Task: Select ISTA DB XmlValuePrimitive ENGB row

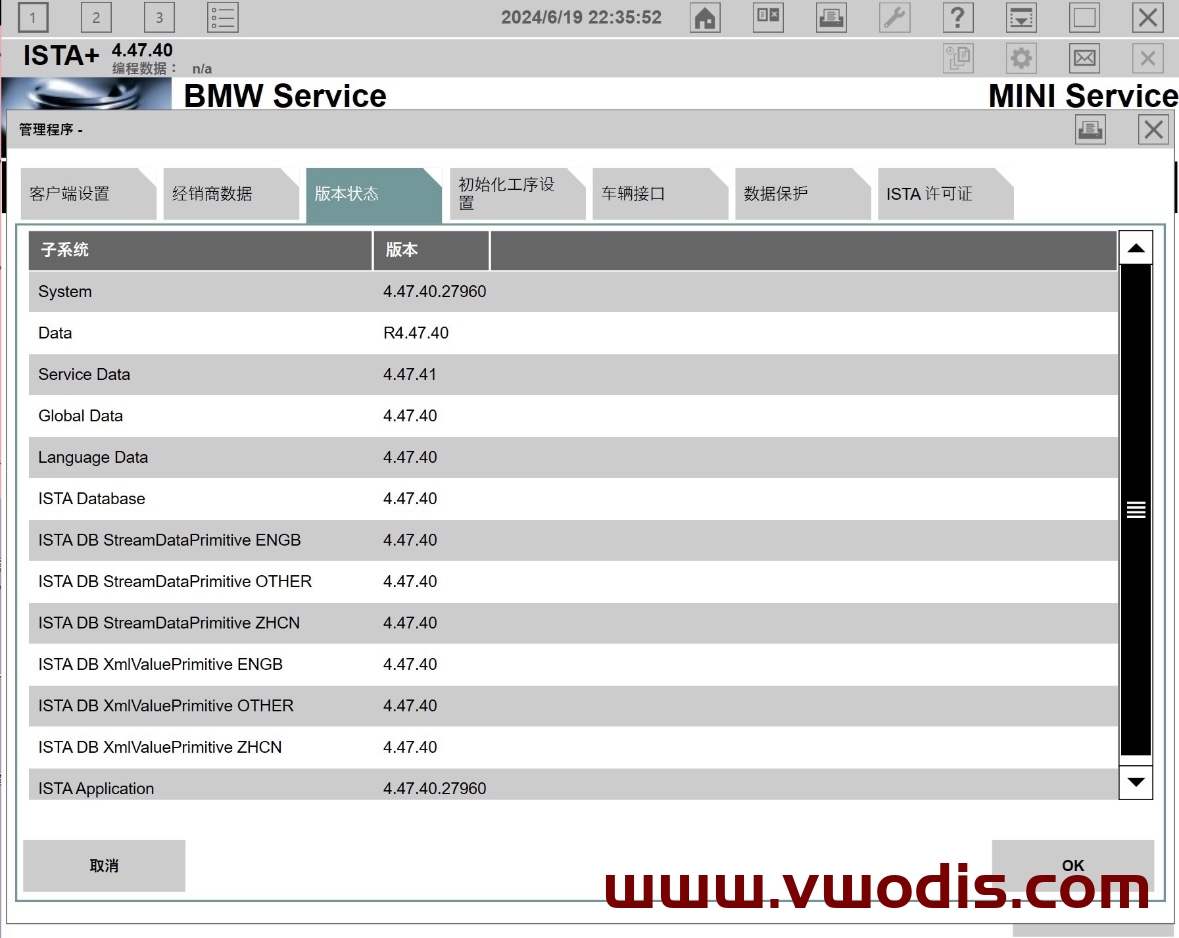Action: [x=573, y=663]
